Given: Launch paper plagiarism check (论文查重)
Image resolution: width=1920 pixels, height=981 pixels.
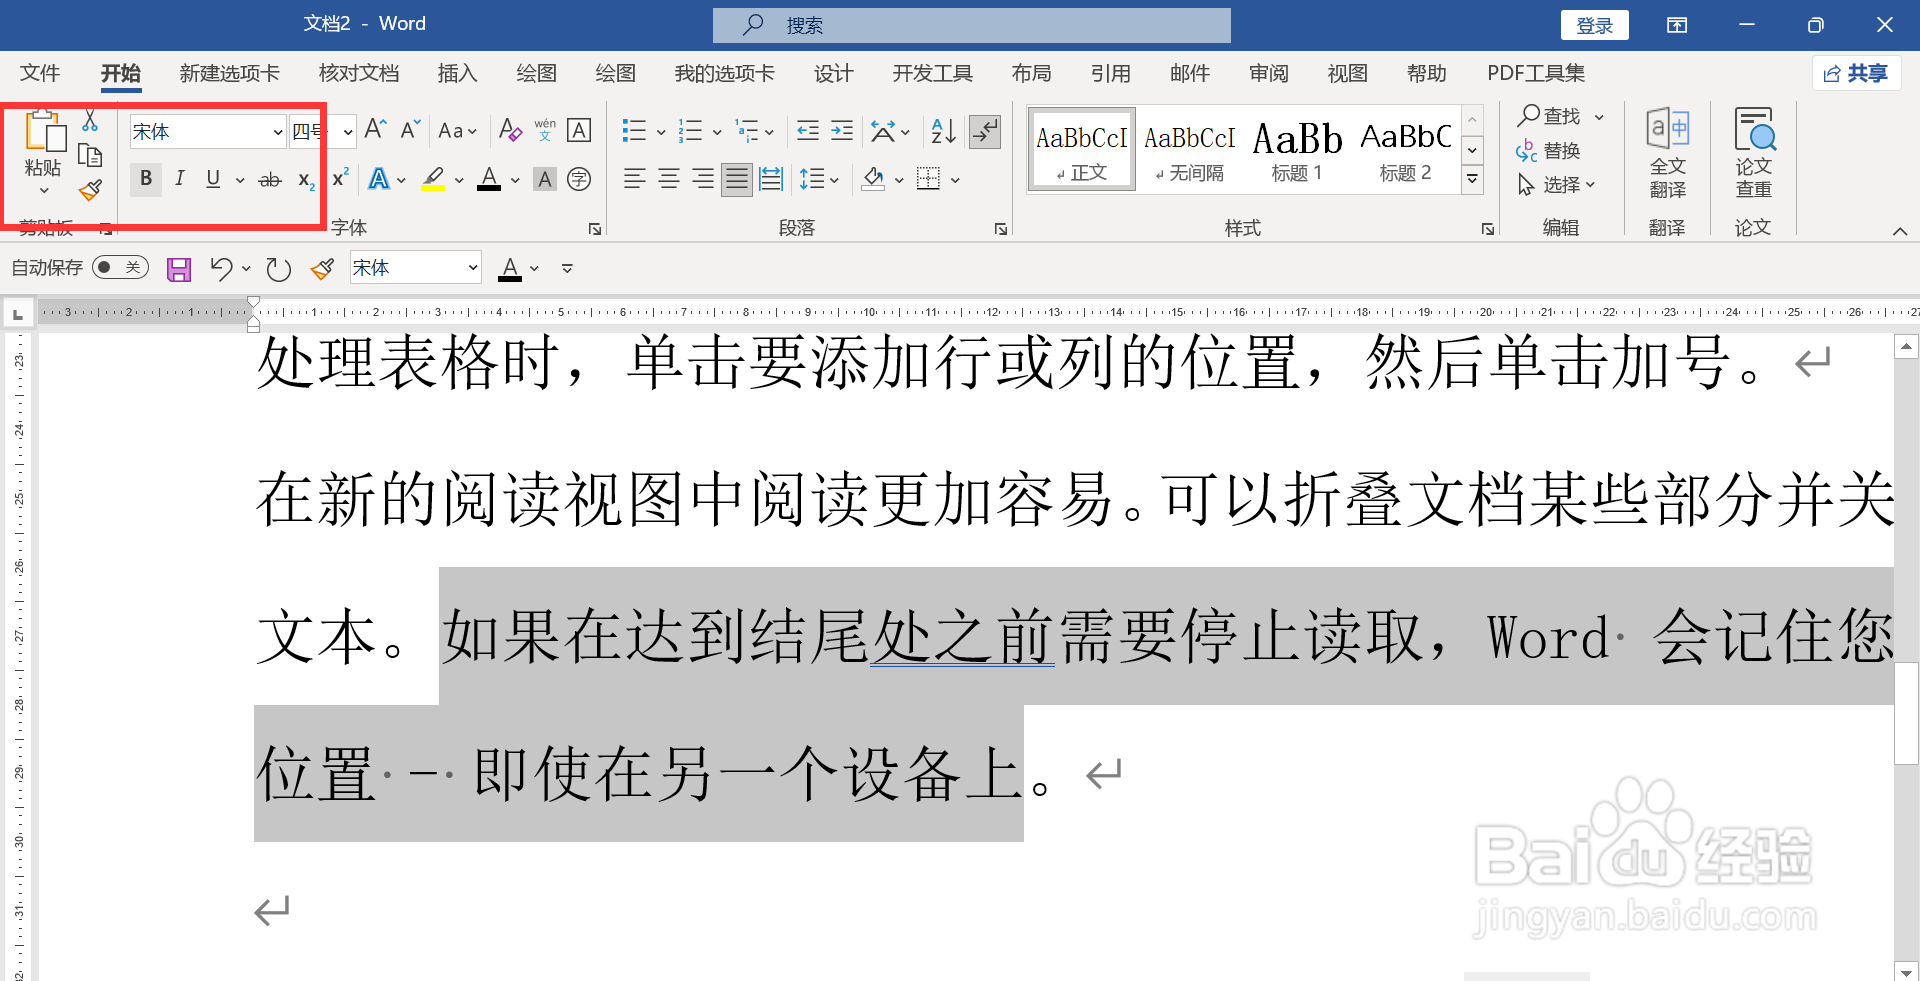Looking at the screenshot, I should click(x=1753, y=153).
